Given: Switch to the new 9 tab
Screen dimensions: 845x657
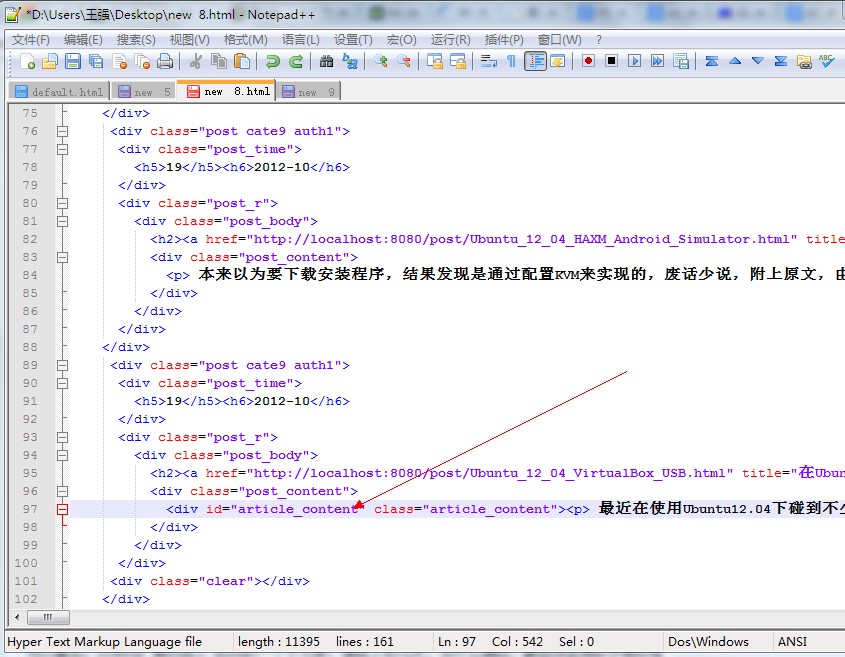Looking at the screenshot, I should 309,92.
